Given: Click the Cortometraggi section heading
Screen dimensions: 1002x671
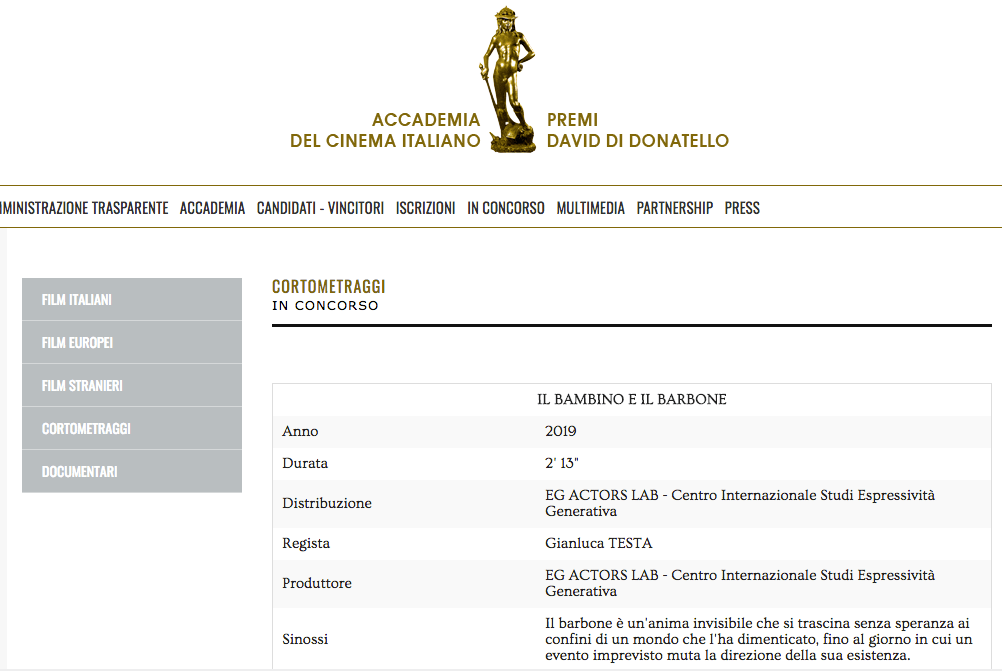Looking at the screenshot, I should point(329,287).
